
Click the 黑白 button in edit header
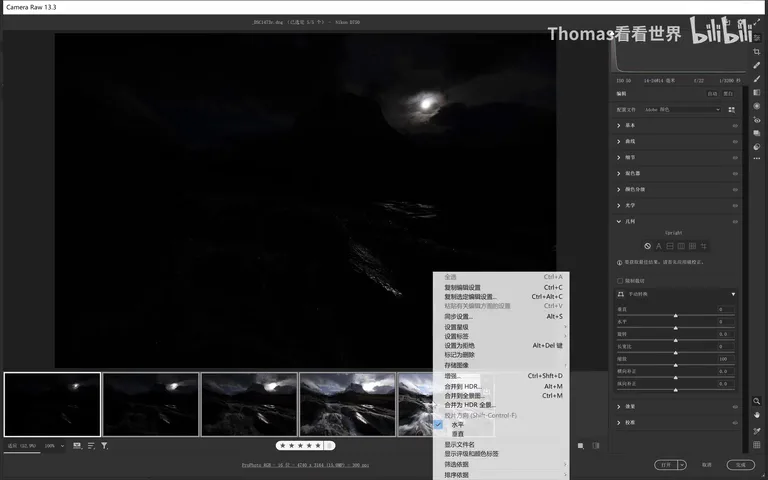(728, 94)
